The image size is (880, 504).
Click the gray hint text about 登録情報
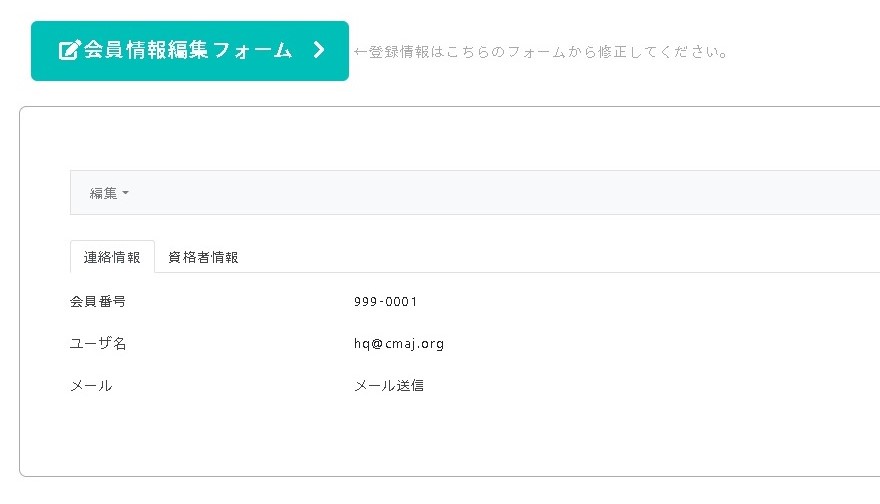click(x=541, y=52)
